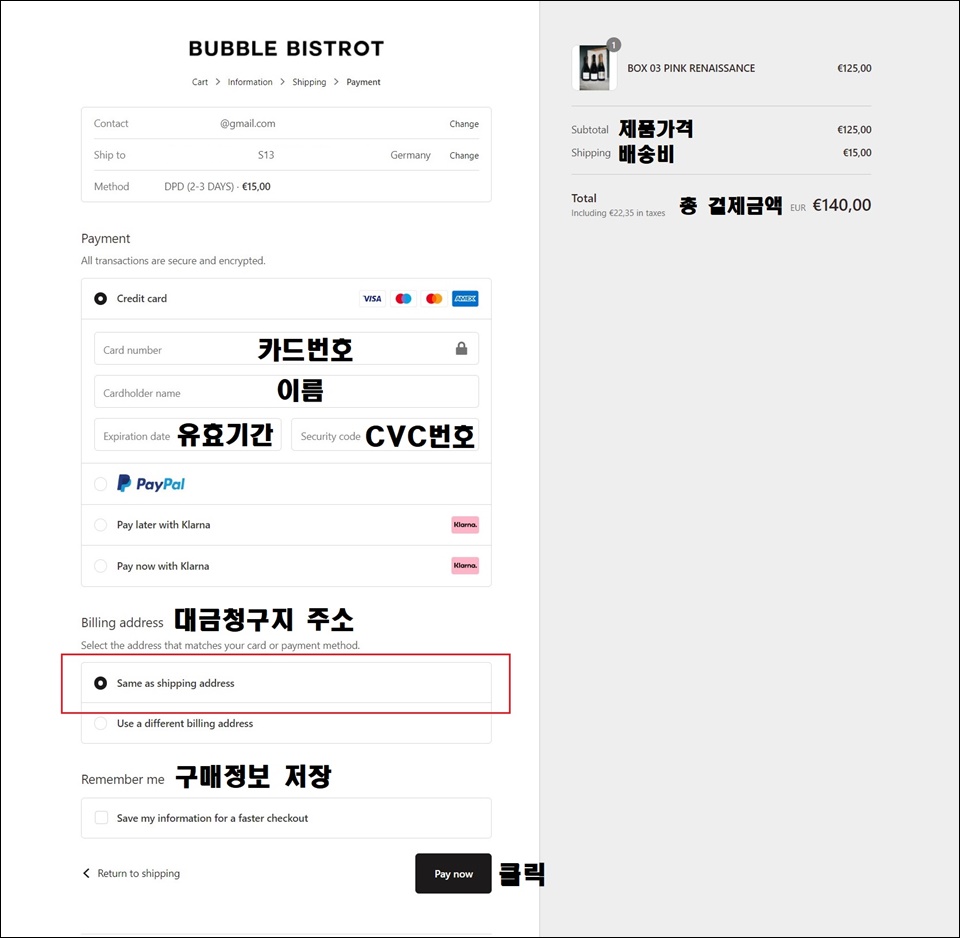Click the BOX 03 PINK RENAISSANCE title
The width and height of the screenshot is (960, 938).
pos(691,68)
